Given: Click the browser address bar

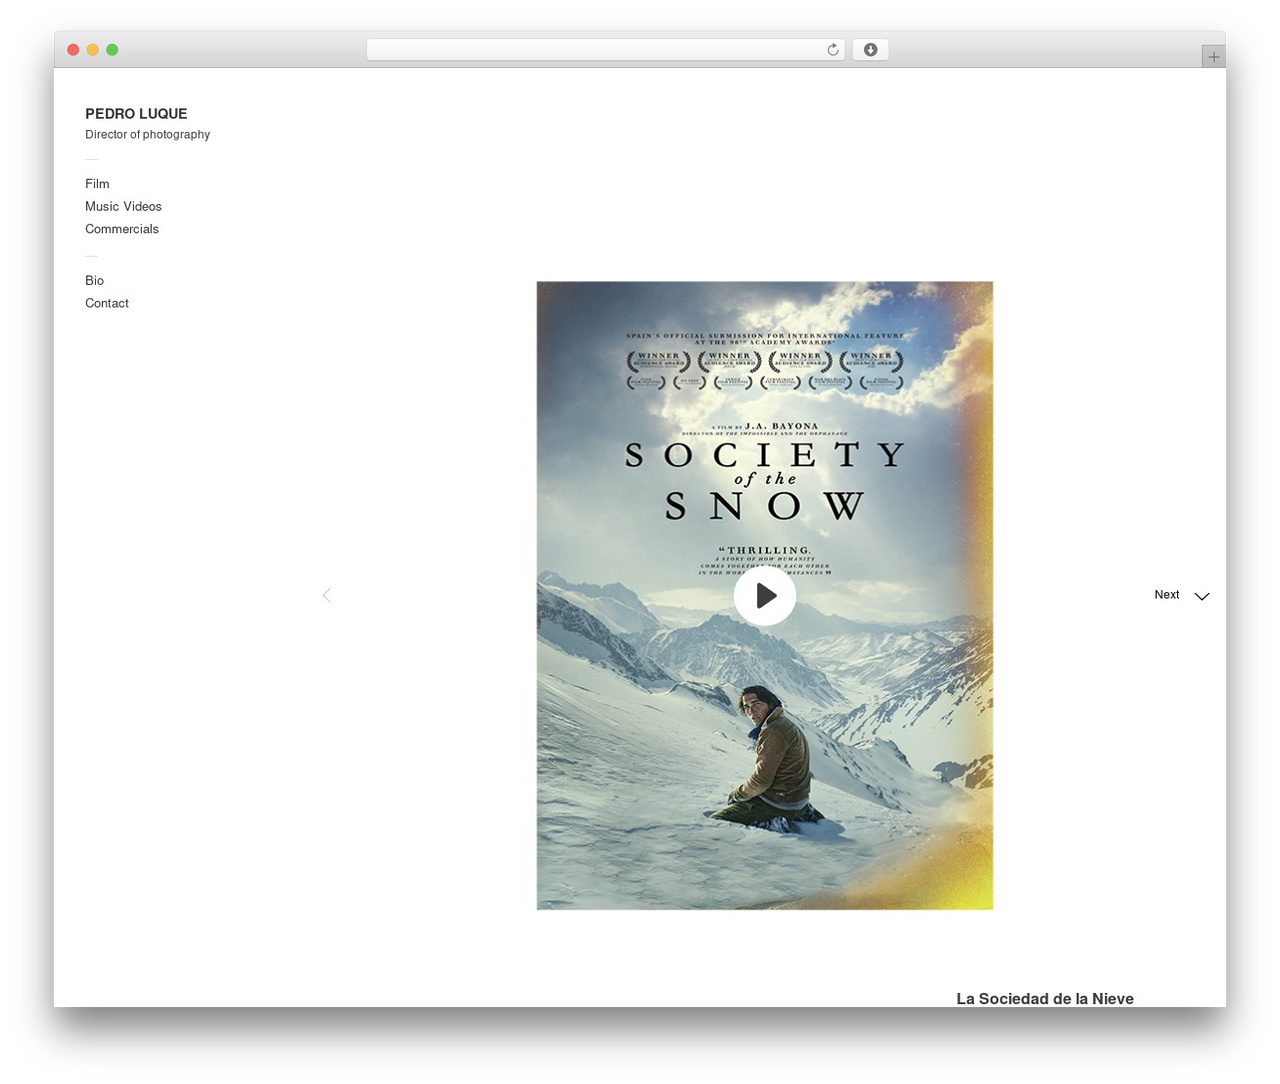Looking at the screenshot, I should tap(605, 50).
